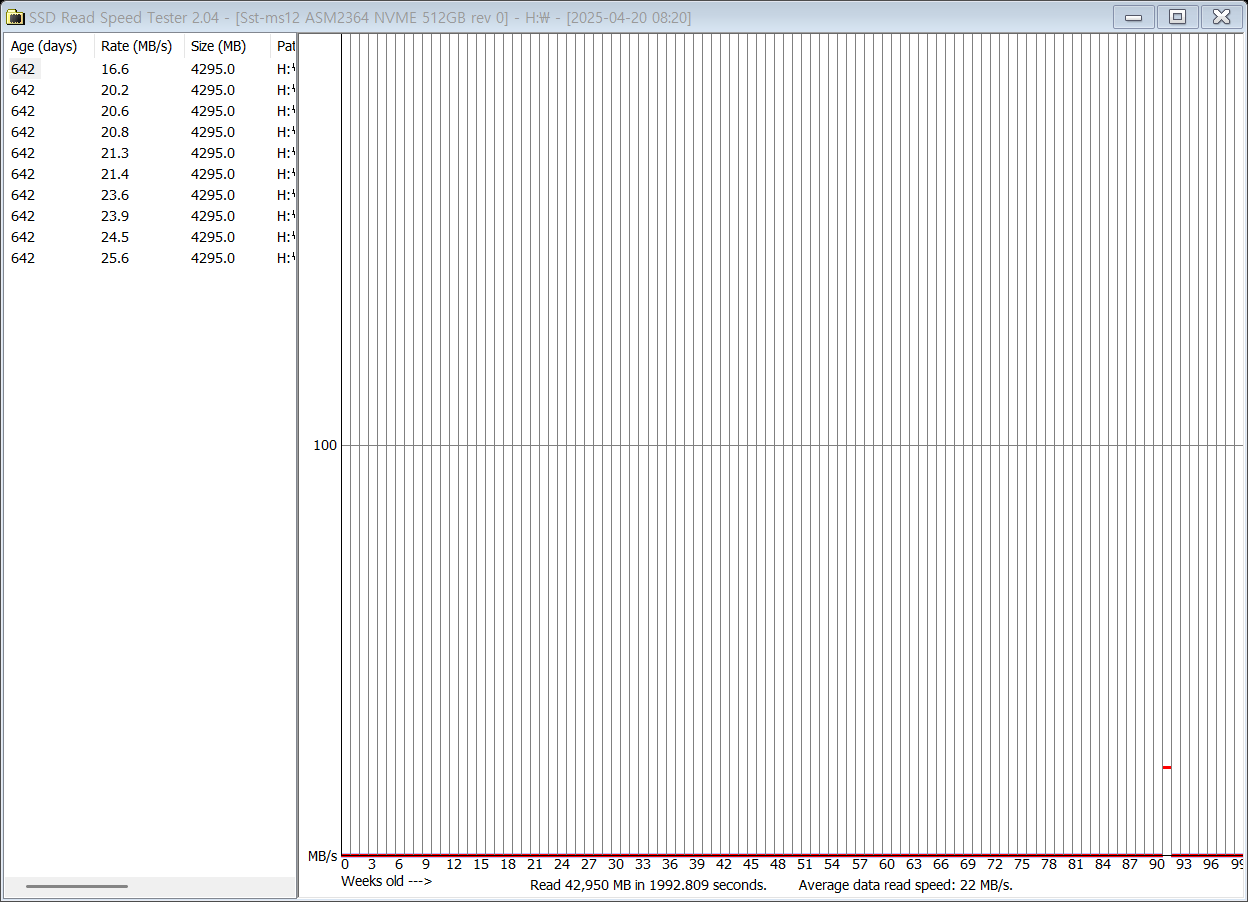The image size is (1248, 902).
Task: Select the entry with rate 24.5
Action: [115, 237]
